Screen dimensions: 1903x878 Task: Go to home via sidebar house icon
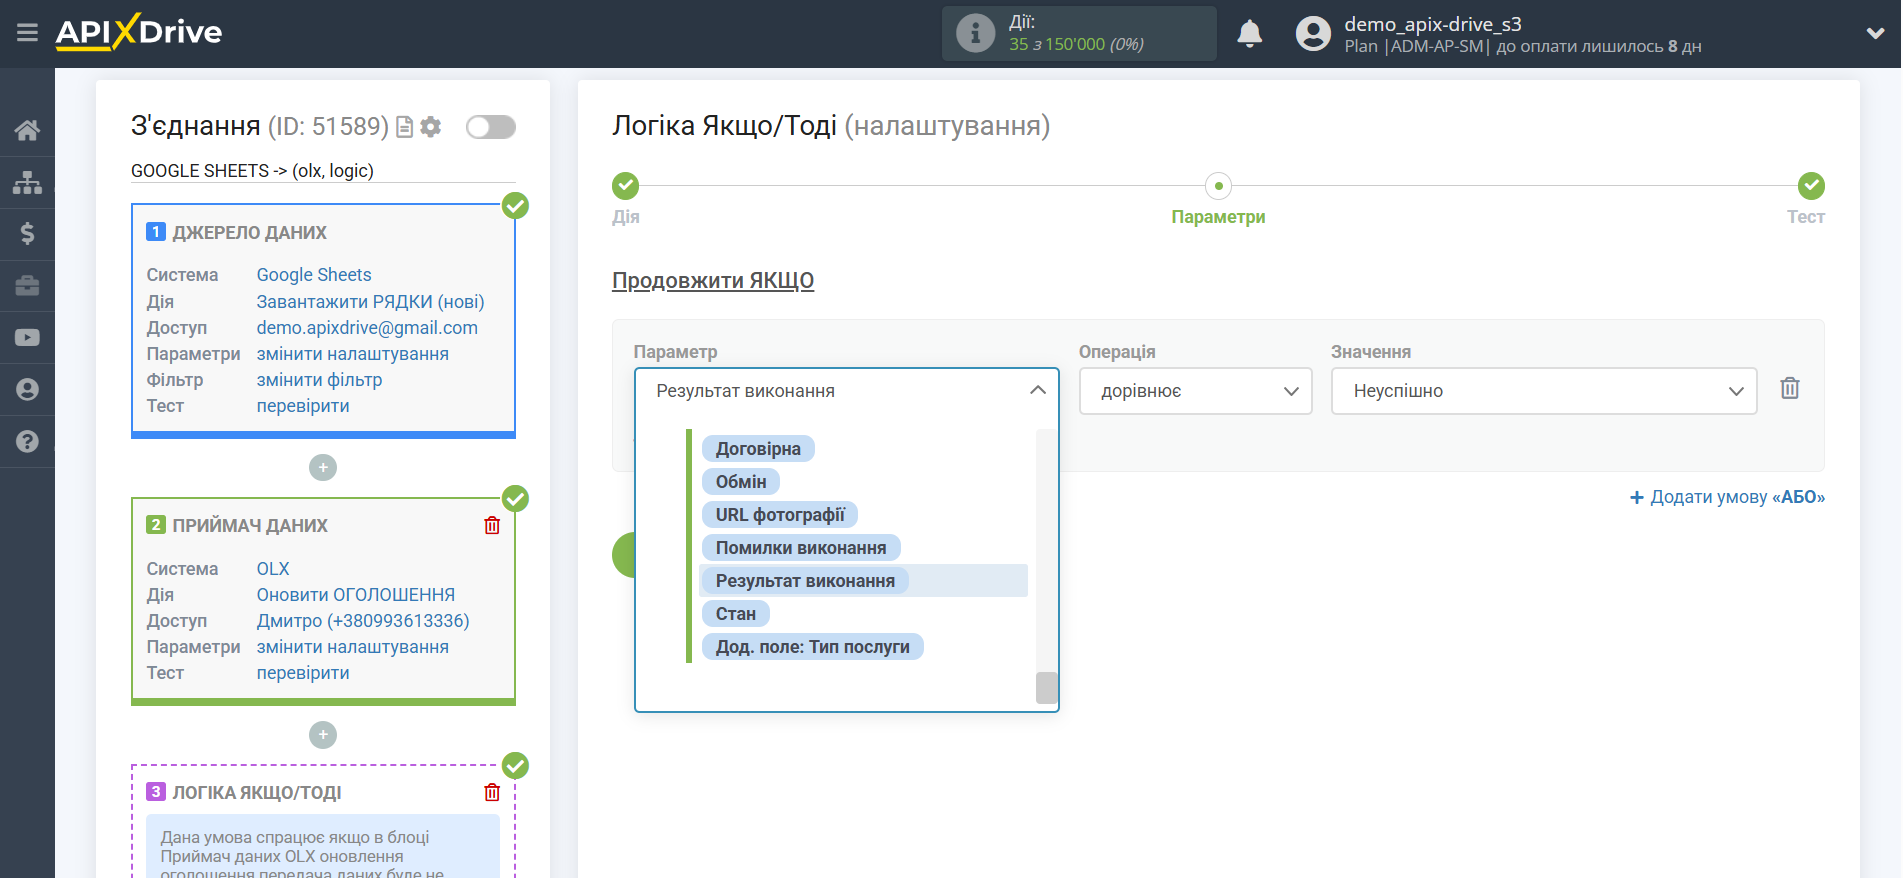[x=27, y=130]
